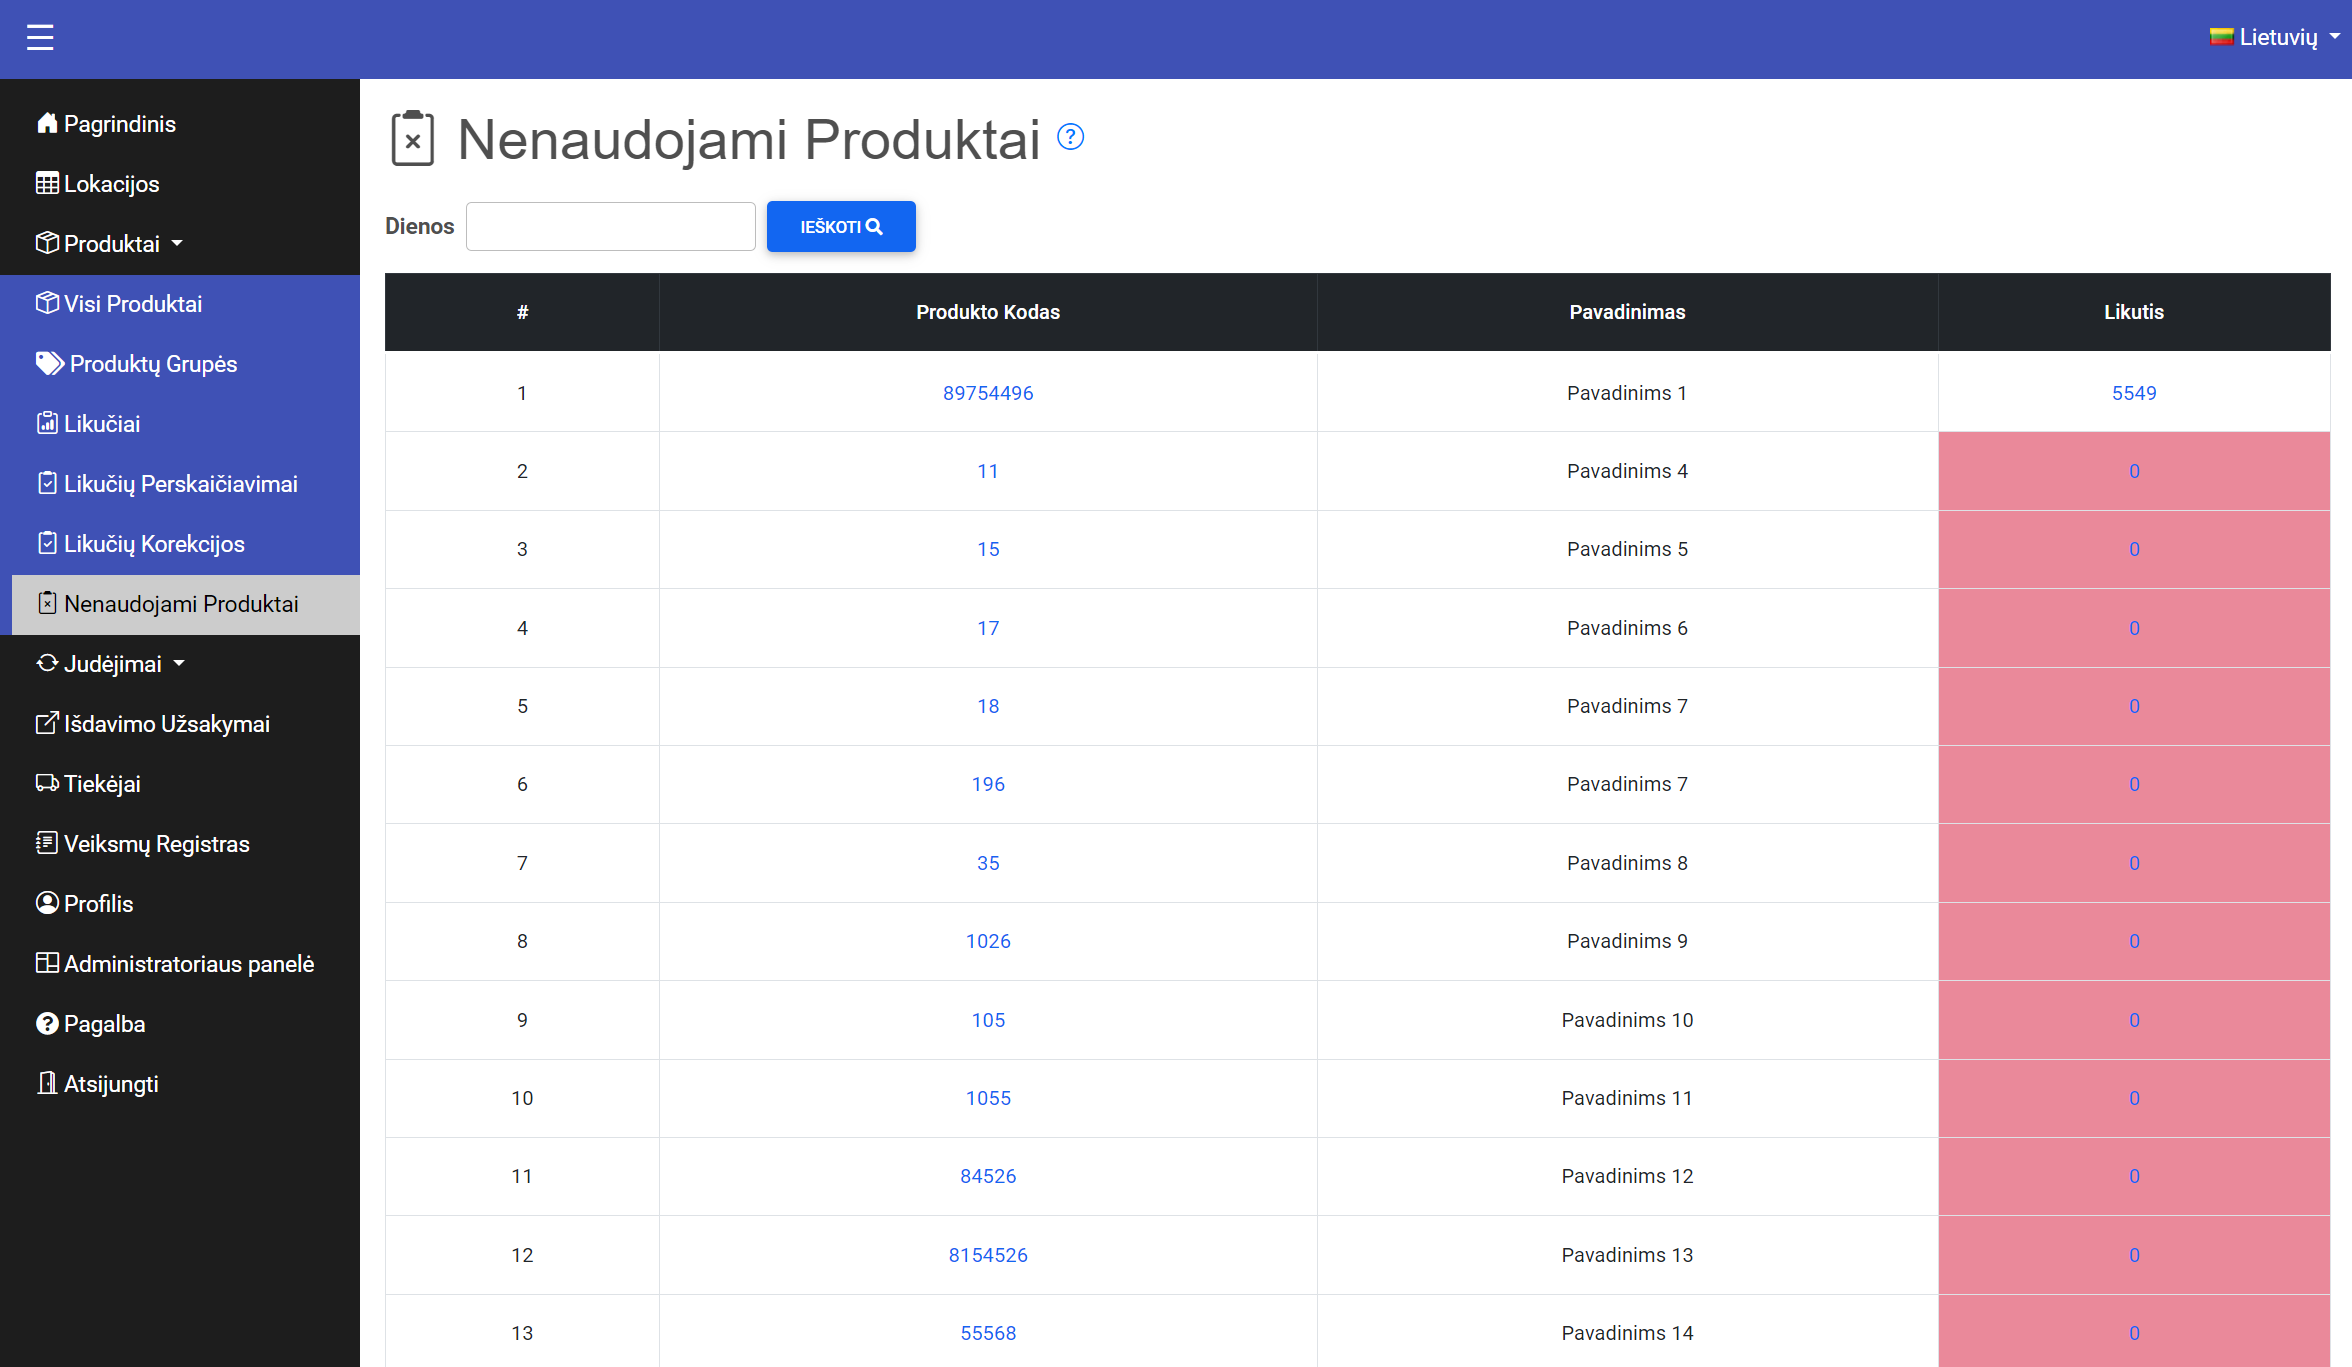Click the 5549 balance link
Image resolution: width=2352 pixels, height=1367 pixels.
(2133, 393)
